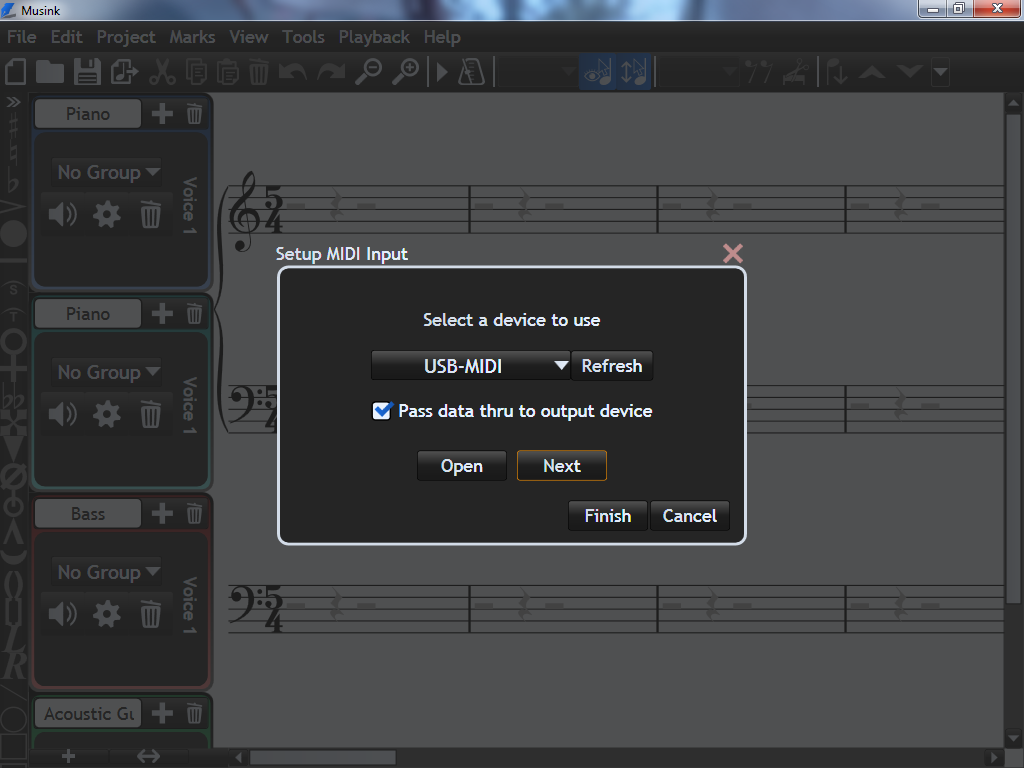Collapse the left symbol palette with the chevron

click(x=13, y=100)
